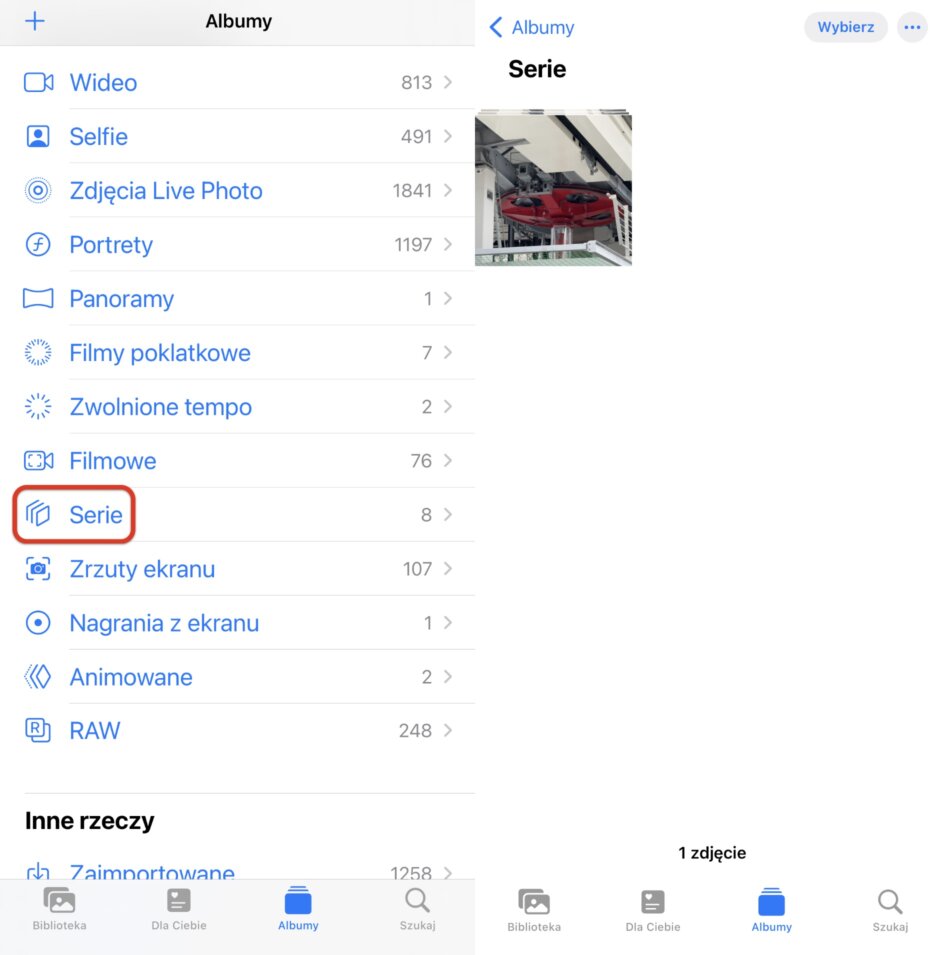Select the Selfie portrait icon
The image size is (950, 955).
(38, 136)
